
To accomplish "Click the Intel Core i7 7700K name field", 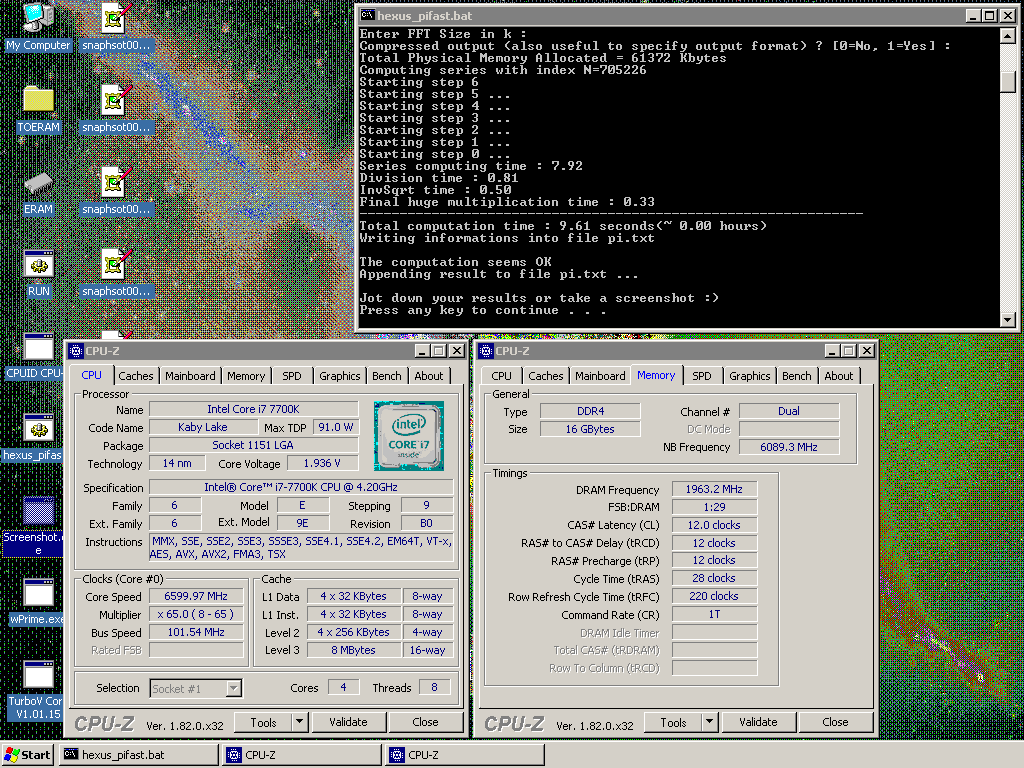I will (x=253, y=409).
